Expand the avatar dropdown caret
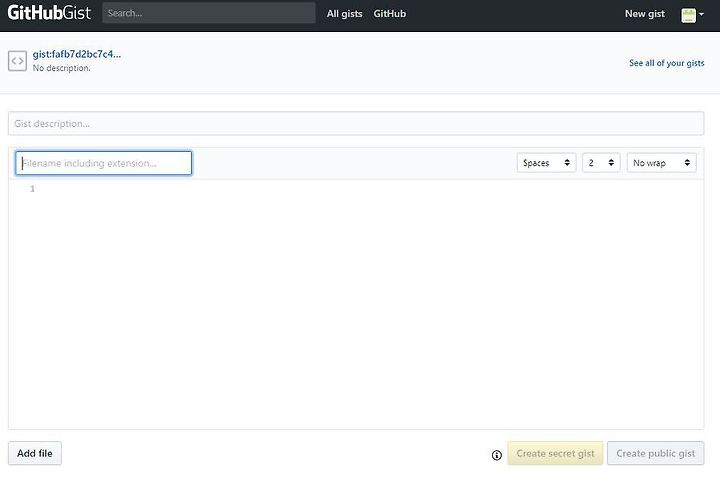720x478 pixels. pyautogui.click(x=701, y=14)
